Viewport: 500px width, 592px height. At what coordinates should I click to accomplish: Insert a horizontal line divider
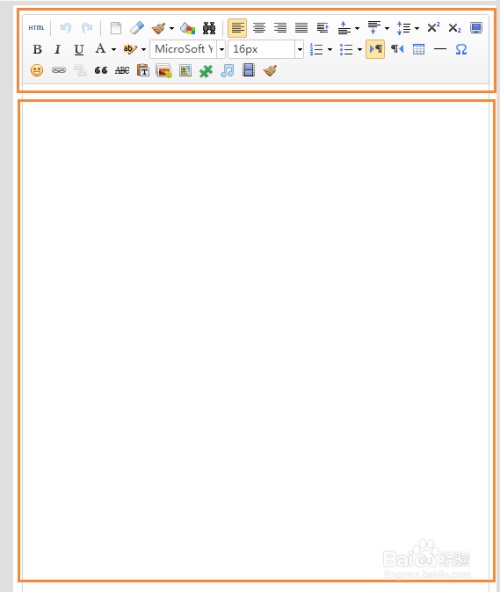point(440,49)
